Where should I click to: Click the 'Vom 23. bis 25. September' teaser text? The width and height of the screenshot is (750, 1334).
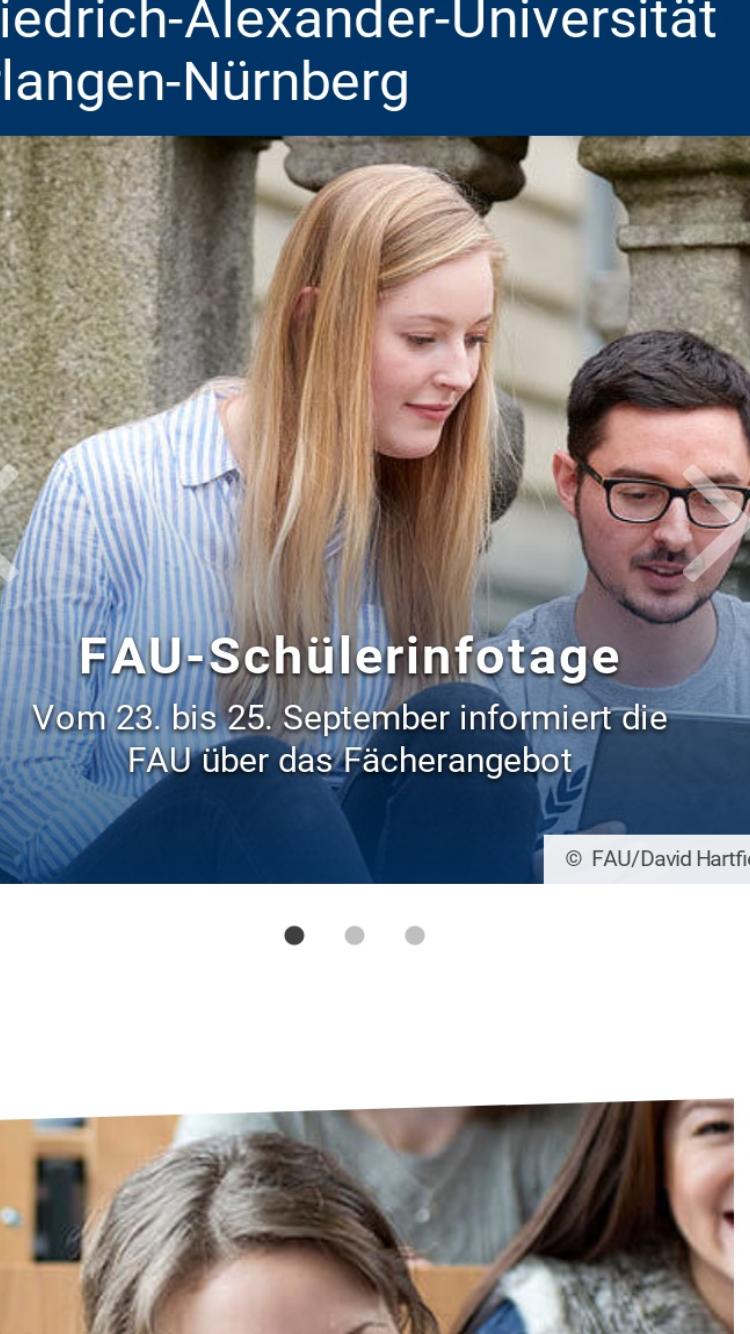(350, 739)
